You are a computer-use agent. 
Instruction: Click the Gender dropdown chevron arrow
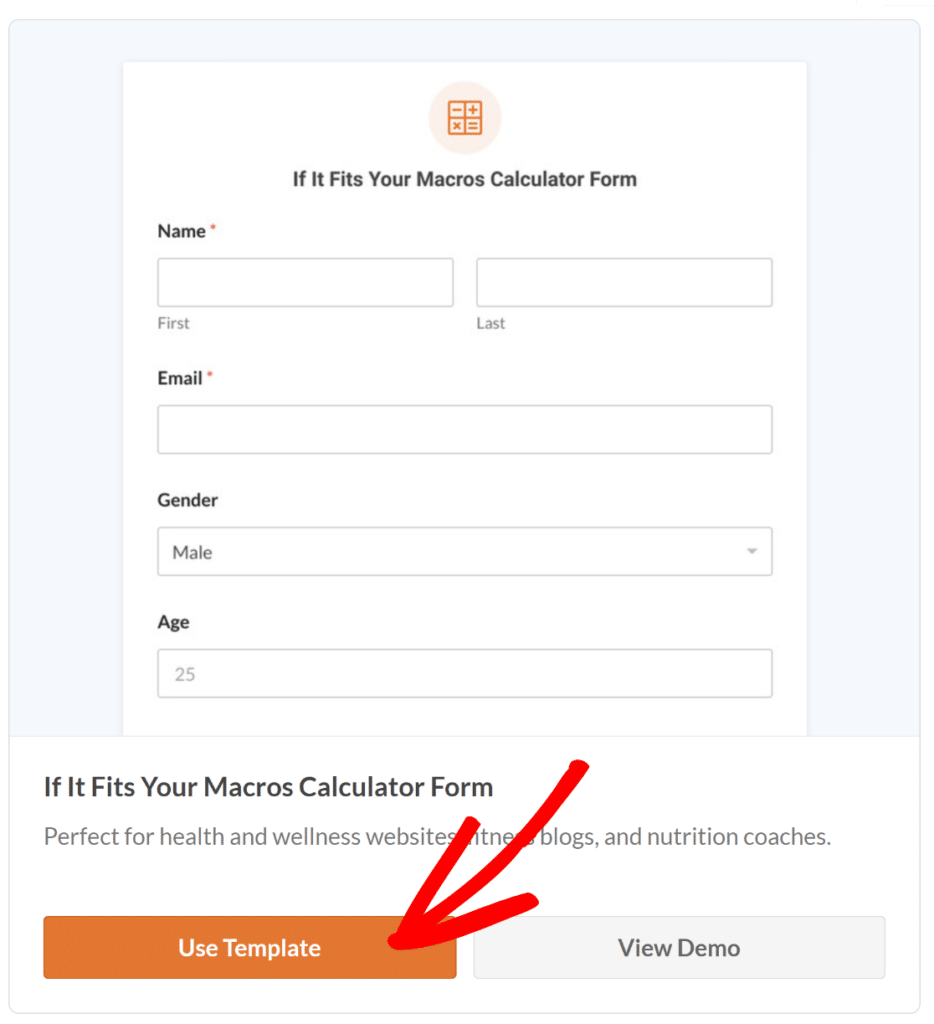[x=750, y=551]
